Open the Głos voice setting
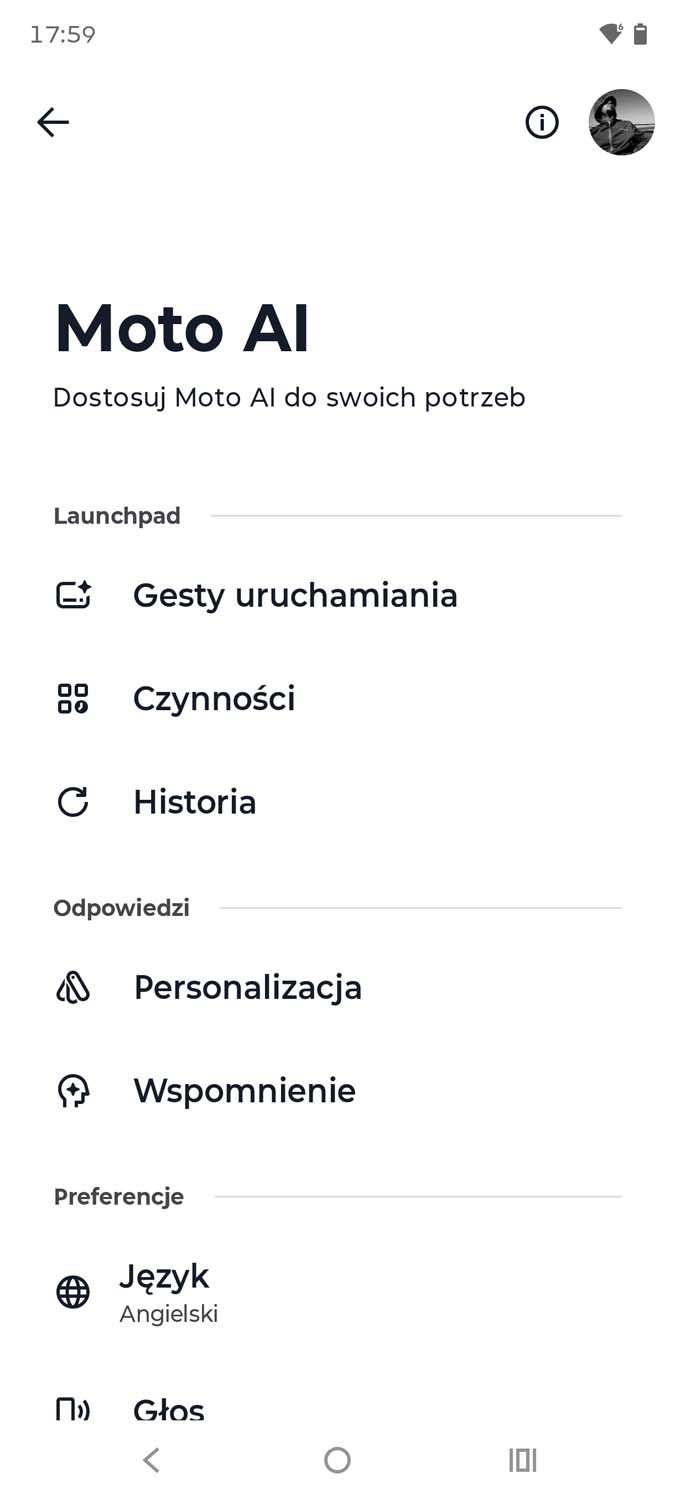The image size is (675, 1500). (x=169, y=1410)
